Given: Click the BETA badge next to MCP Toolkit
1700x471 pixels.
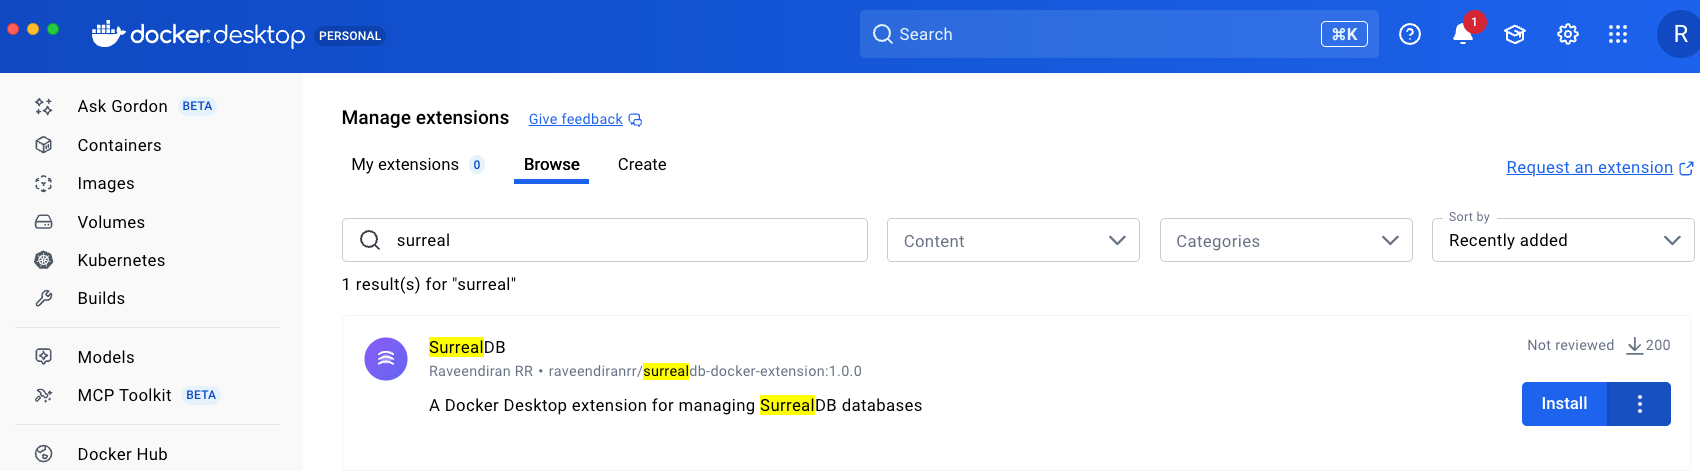Looking at the screenshot, I should (x=201, y=395).
